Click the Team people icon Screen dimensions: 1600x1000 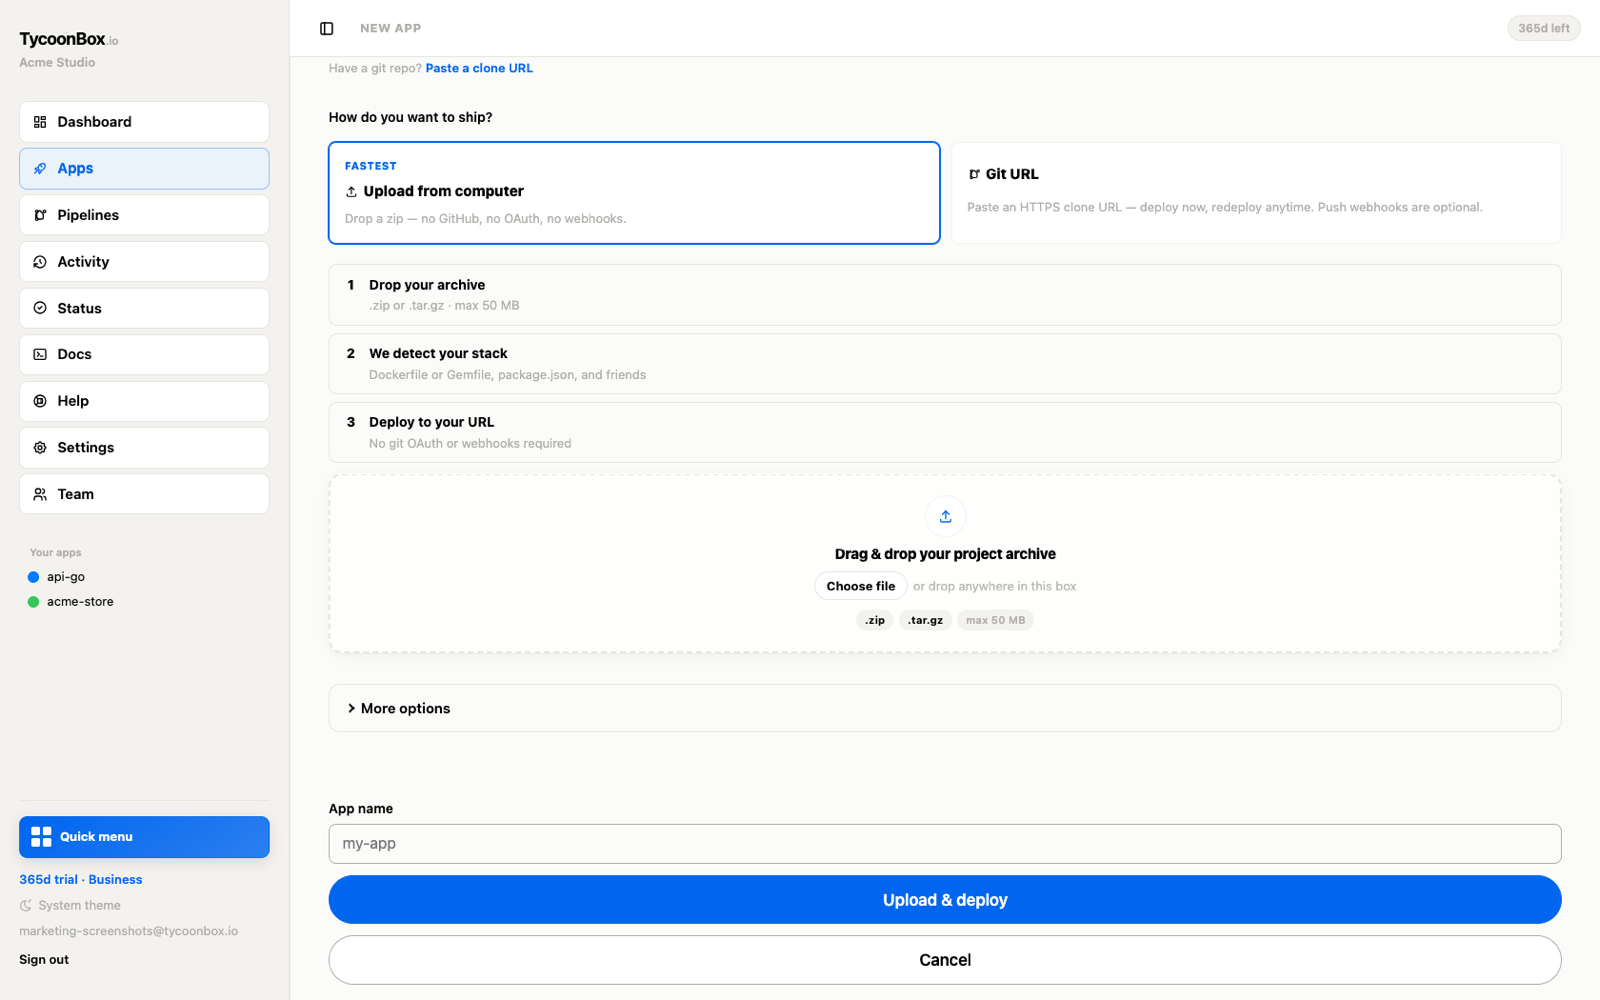click(40, 494)
